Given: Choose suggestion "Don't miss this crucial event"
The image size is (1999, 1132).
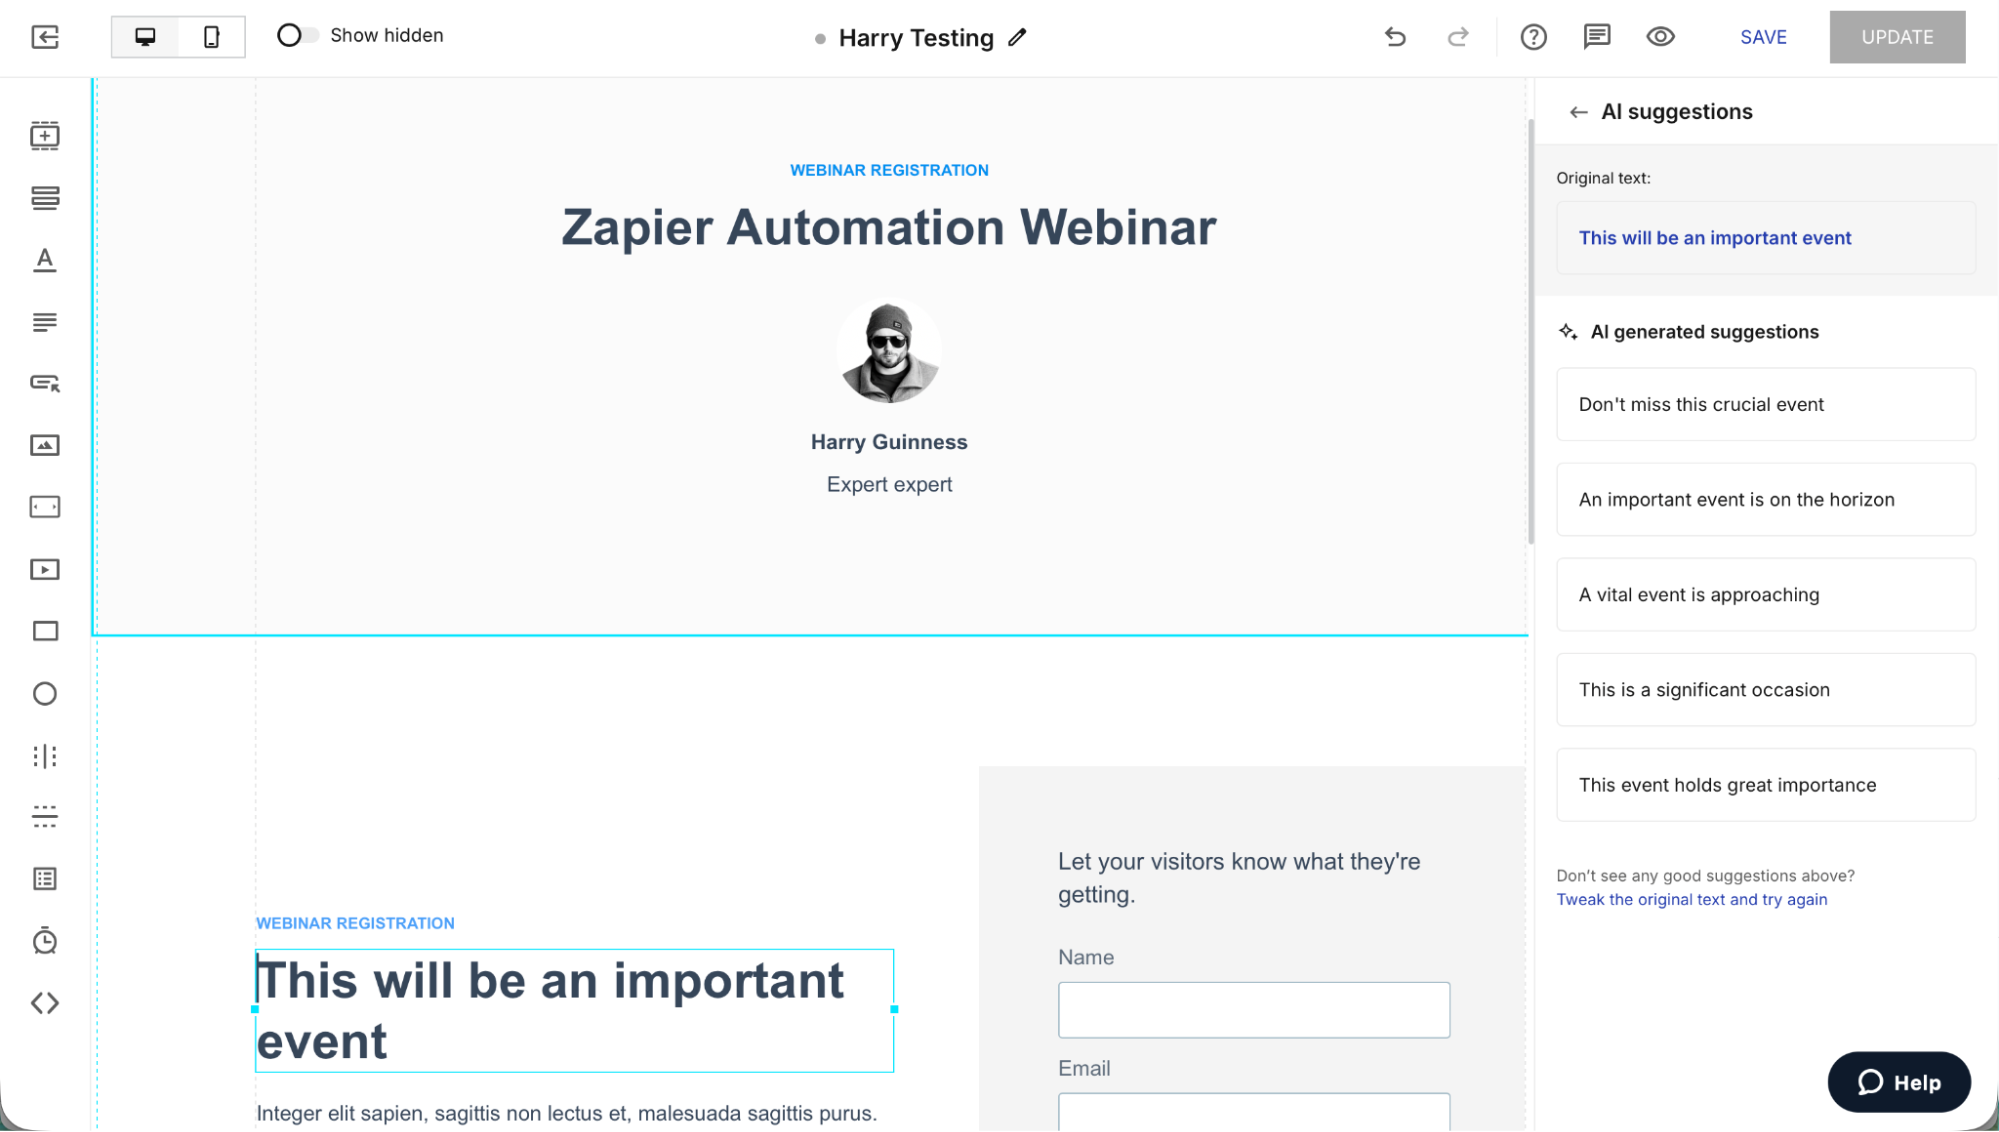Looking at the screenshot, I should [x=1765, y=404].
